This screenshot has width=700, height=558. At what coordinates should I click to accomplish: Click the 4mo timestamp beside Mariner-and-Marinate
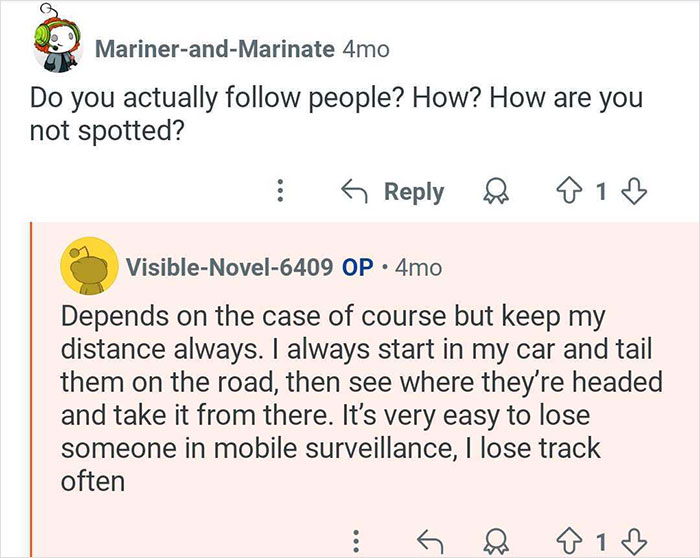click(366, 49)
